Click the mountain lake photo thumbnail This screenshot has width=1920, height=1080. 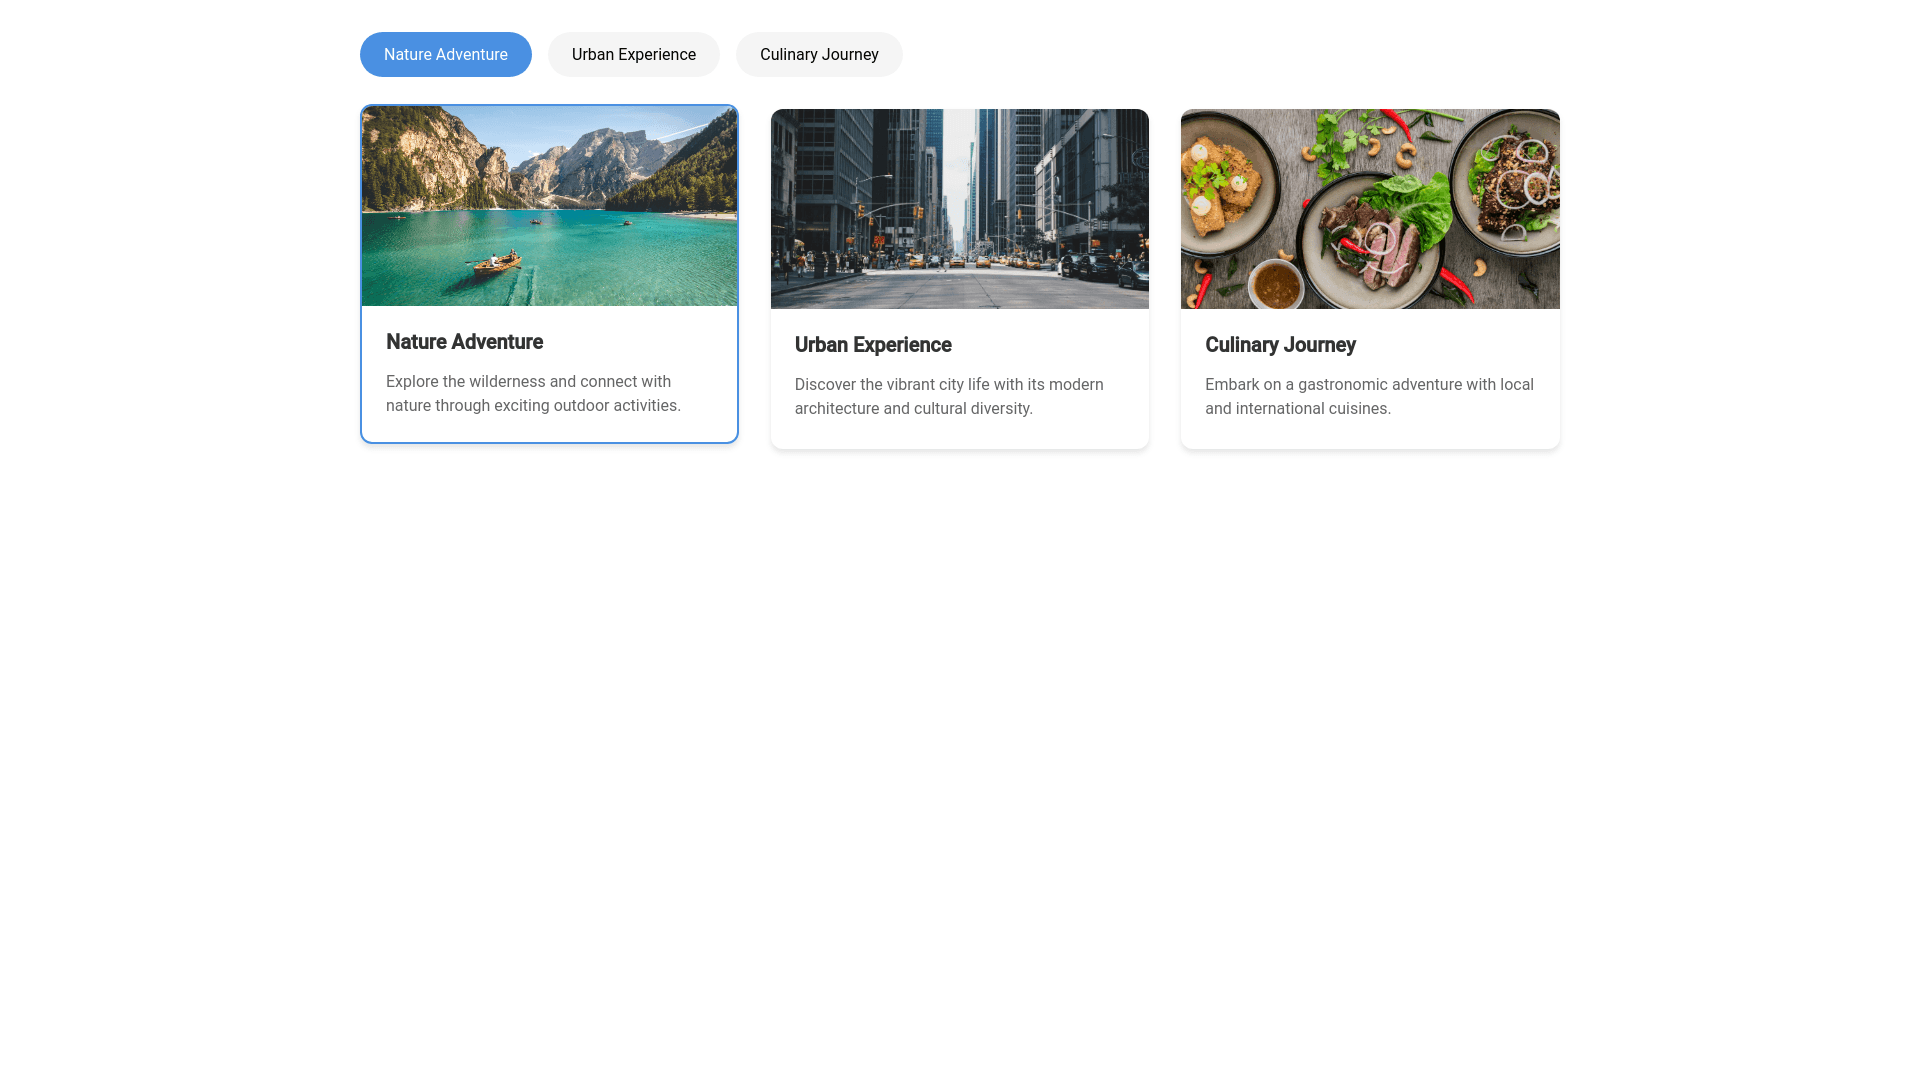click(x=549, y=205)
